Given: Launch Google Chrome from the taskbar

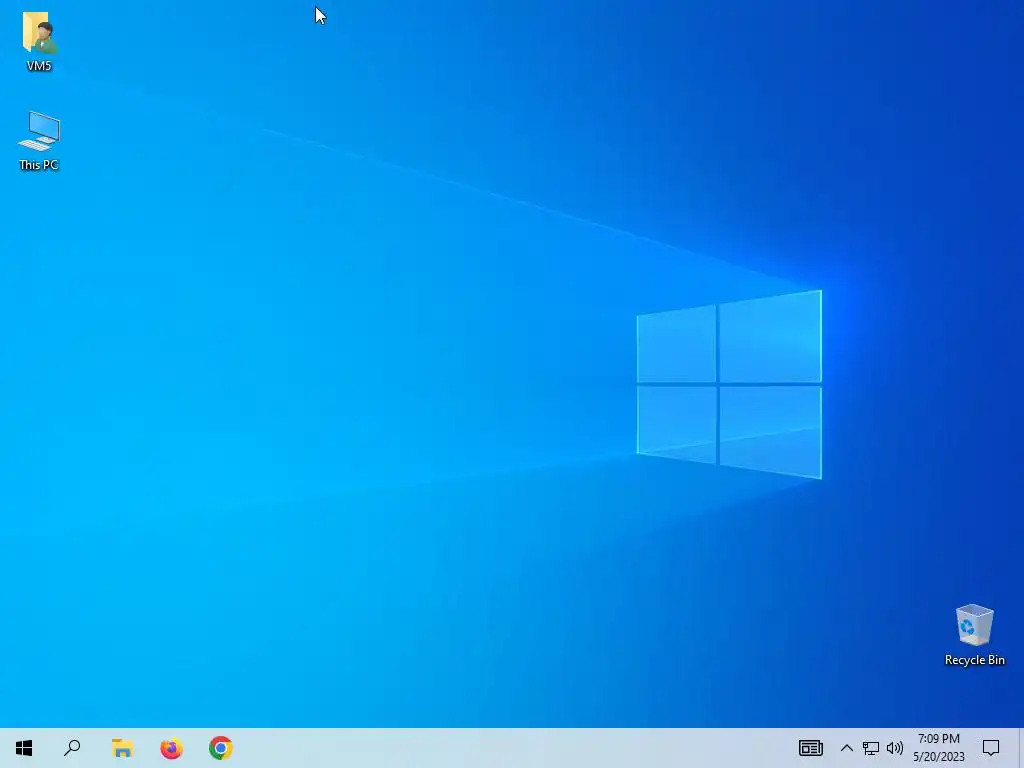Looking at the screenshot, I should [x=221, y=748].
